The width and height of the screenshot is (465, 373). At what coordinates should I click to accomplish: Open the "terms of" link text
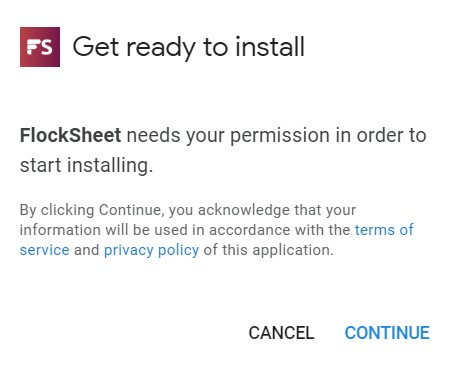(384, 230)
